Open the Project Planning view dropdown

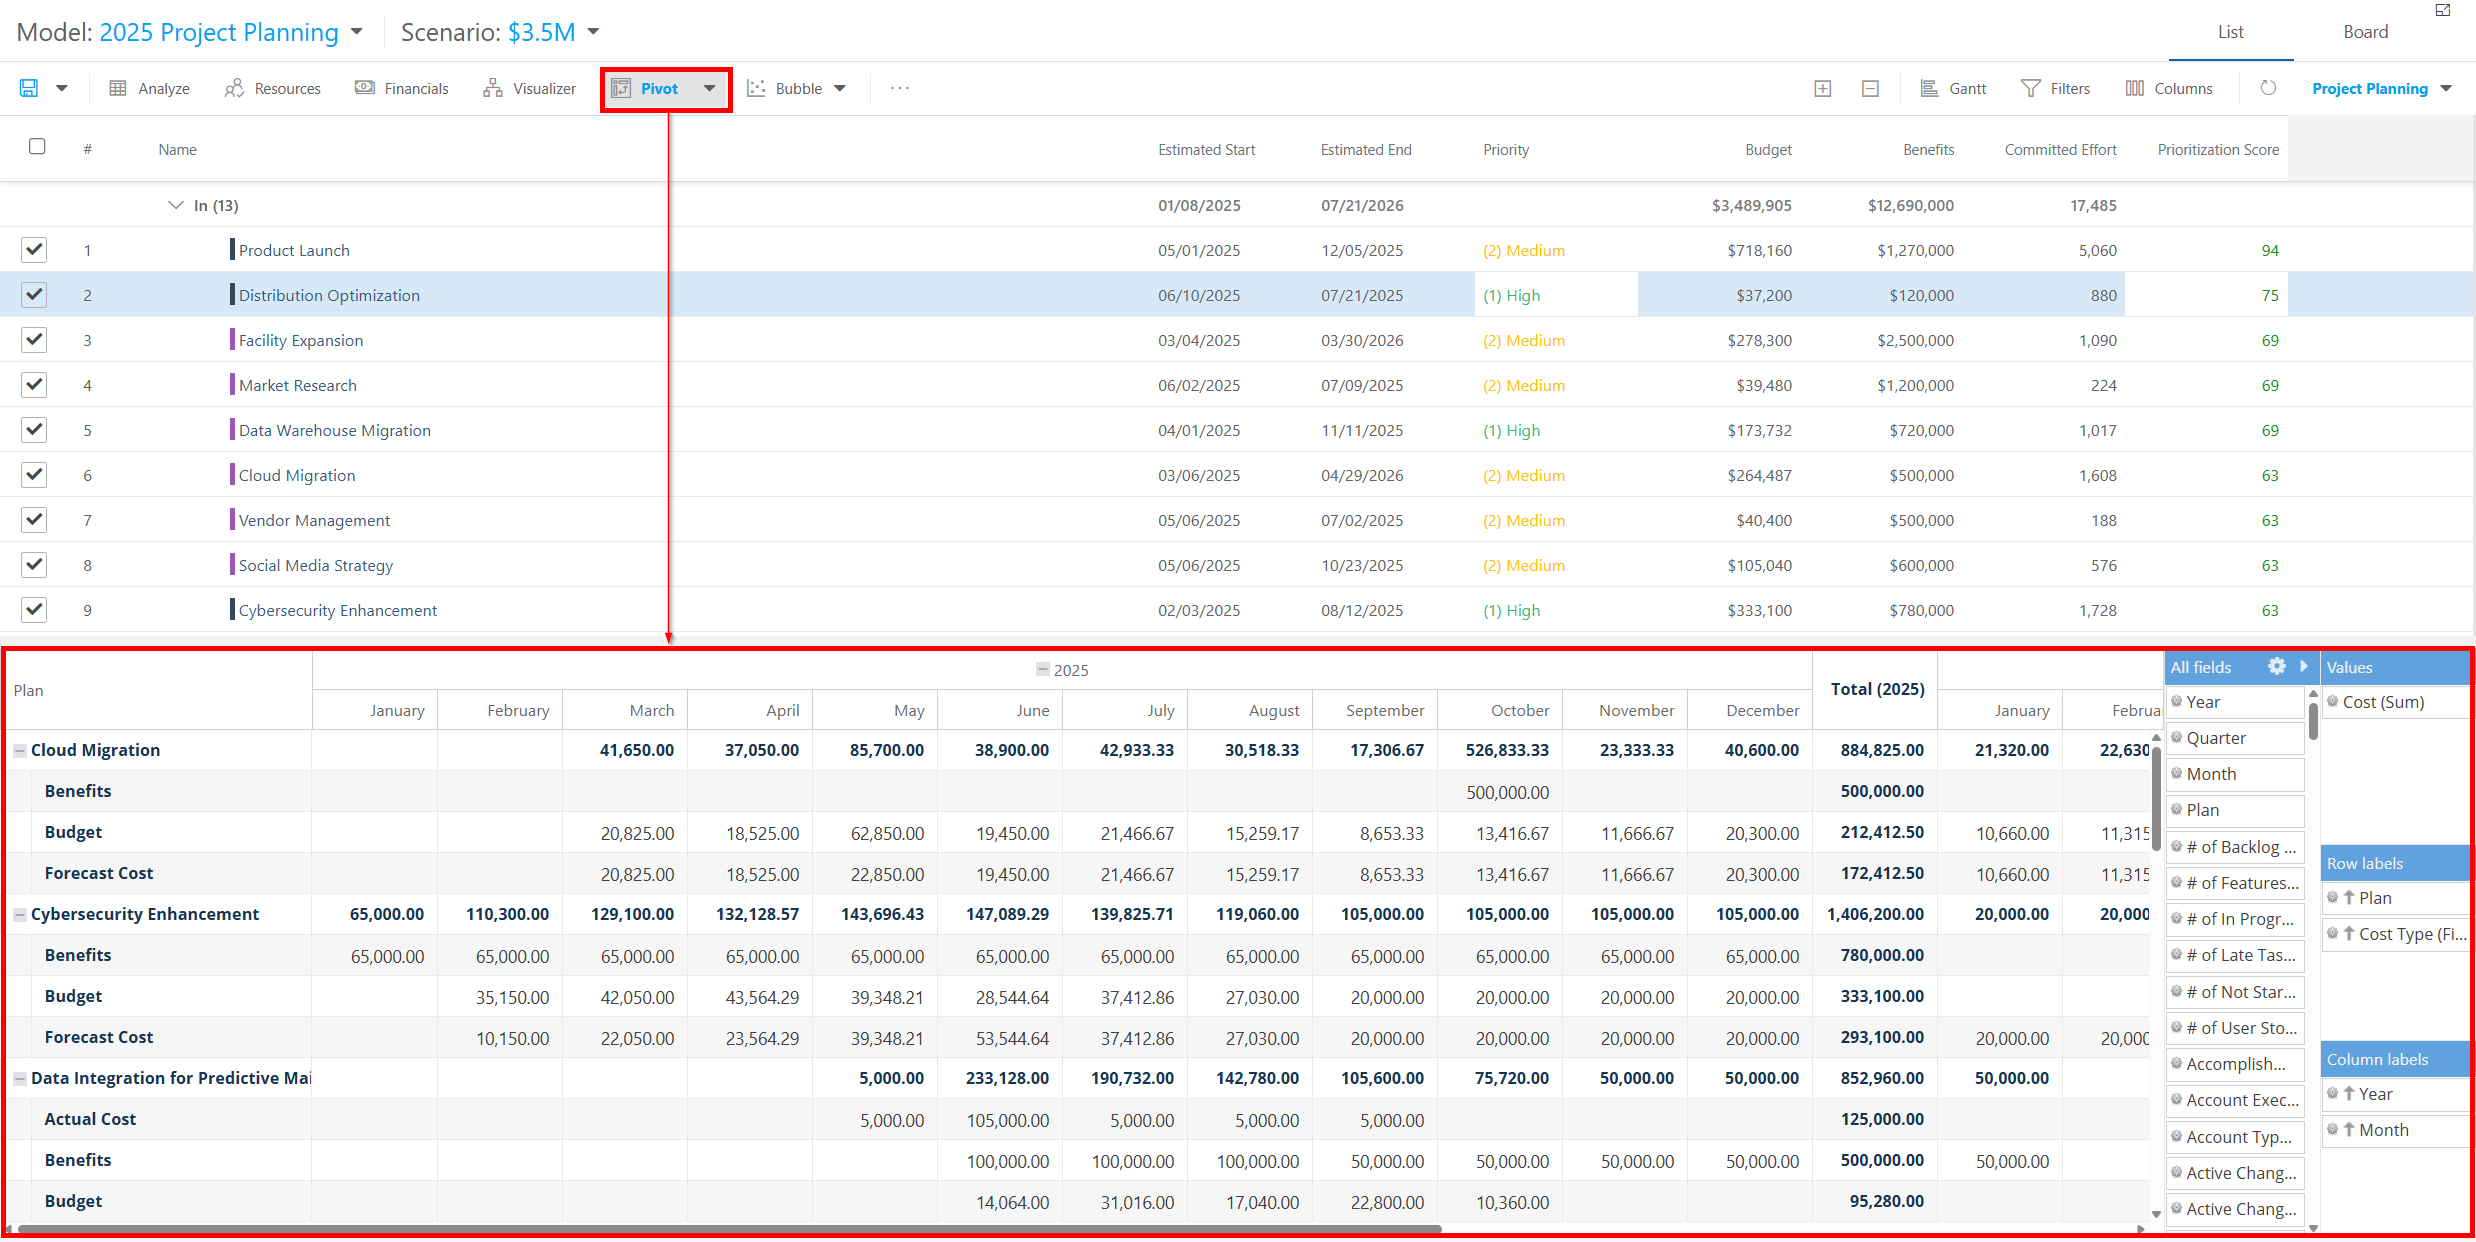[2381, 88]
